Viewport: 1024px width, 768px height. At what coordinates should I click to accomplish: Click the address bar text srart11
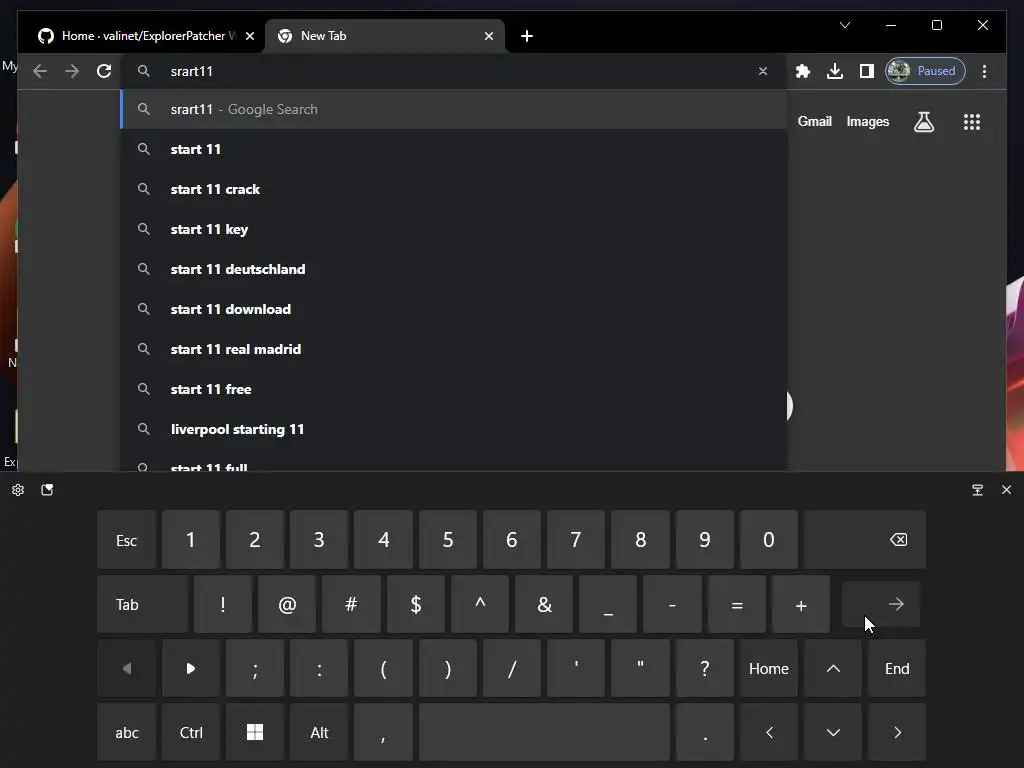[x=191, y=71]
